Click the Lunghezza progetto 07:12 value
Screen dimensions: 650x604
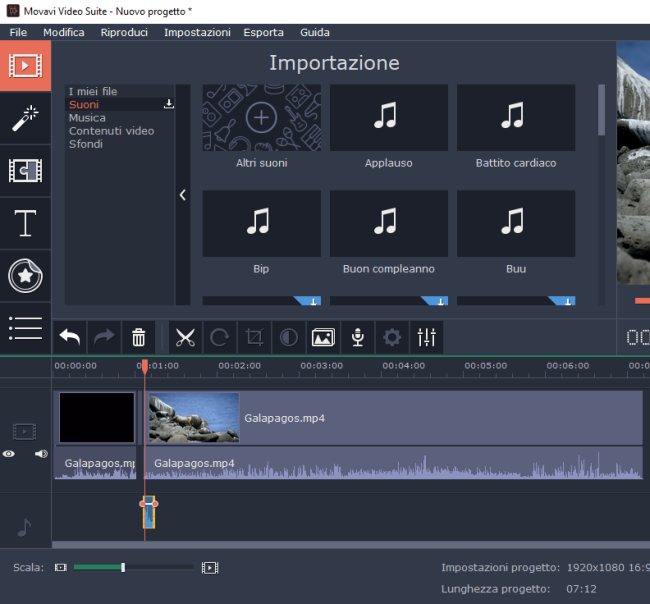pyautogui.click(x=581, y=589)
